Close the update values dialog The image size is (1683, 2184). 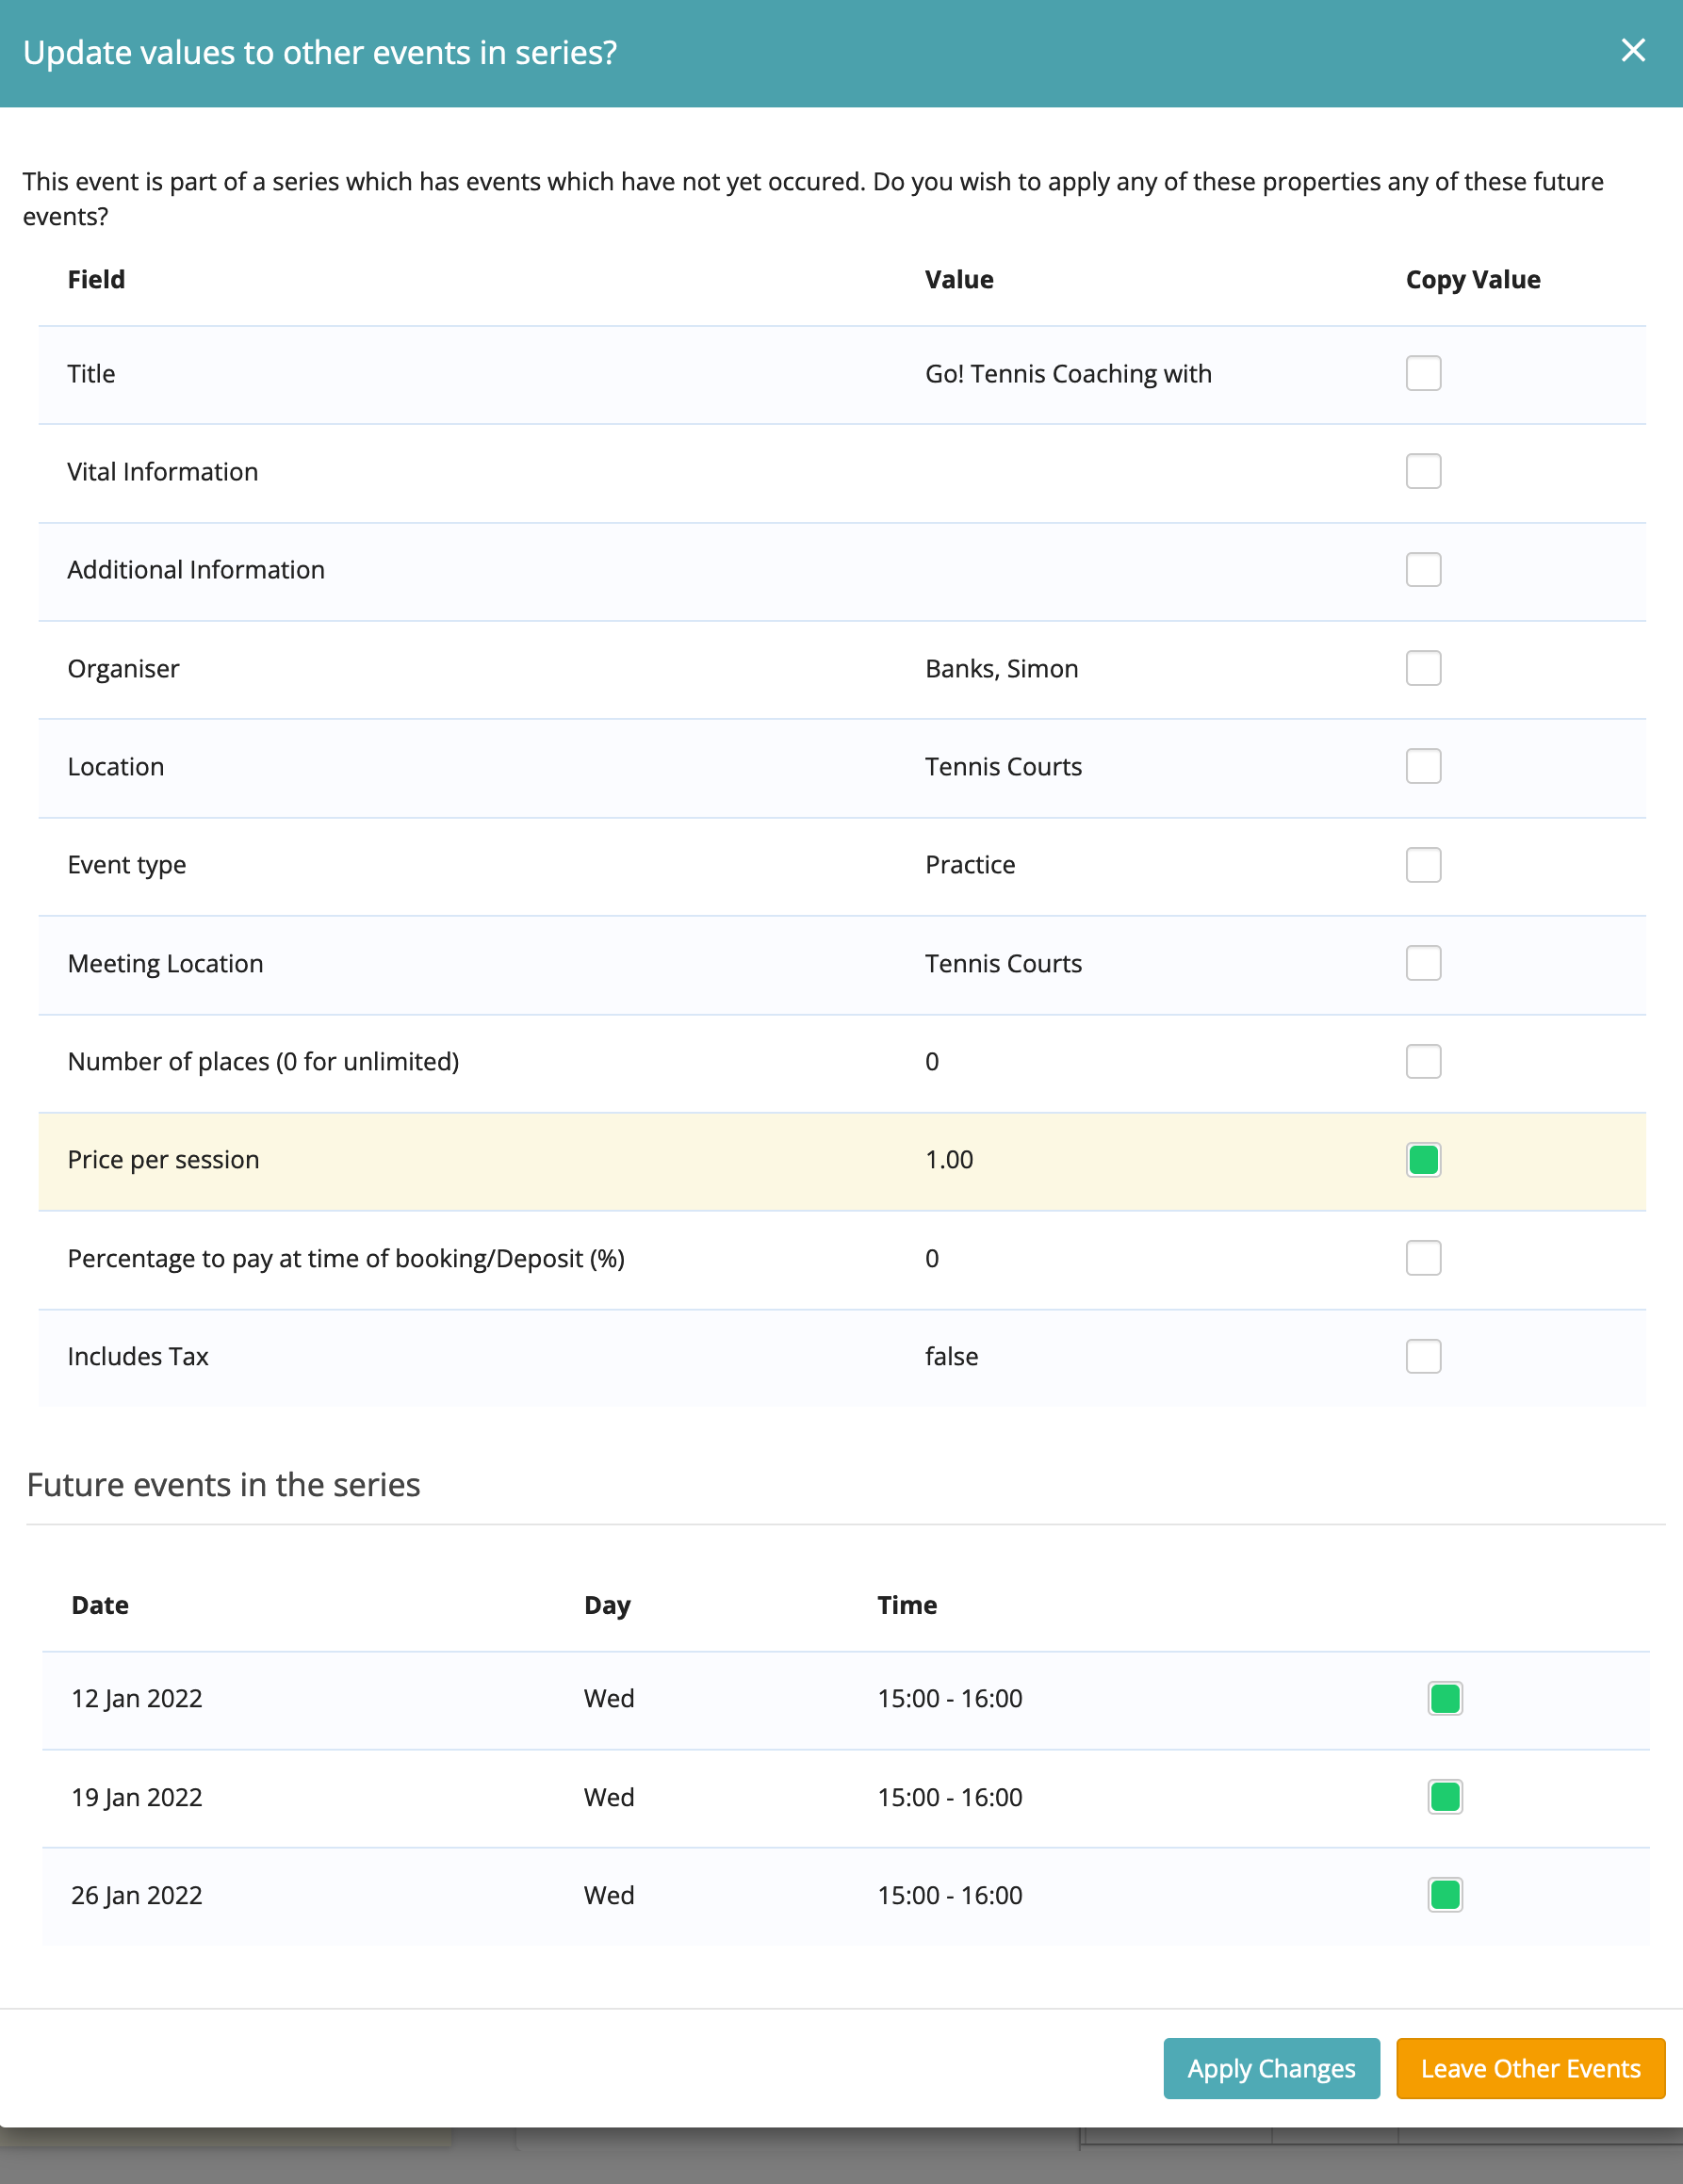[1632, 51]
